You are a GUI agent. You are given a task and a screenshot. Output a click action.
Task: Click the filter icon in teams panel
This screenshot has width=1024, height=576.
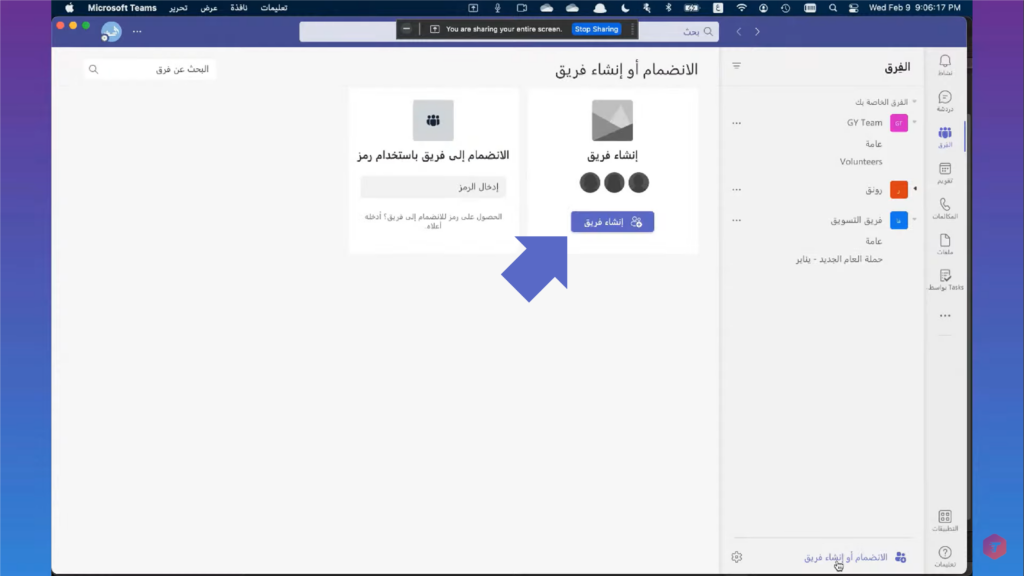(737, 66)
